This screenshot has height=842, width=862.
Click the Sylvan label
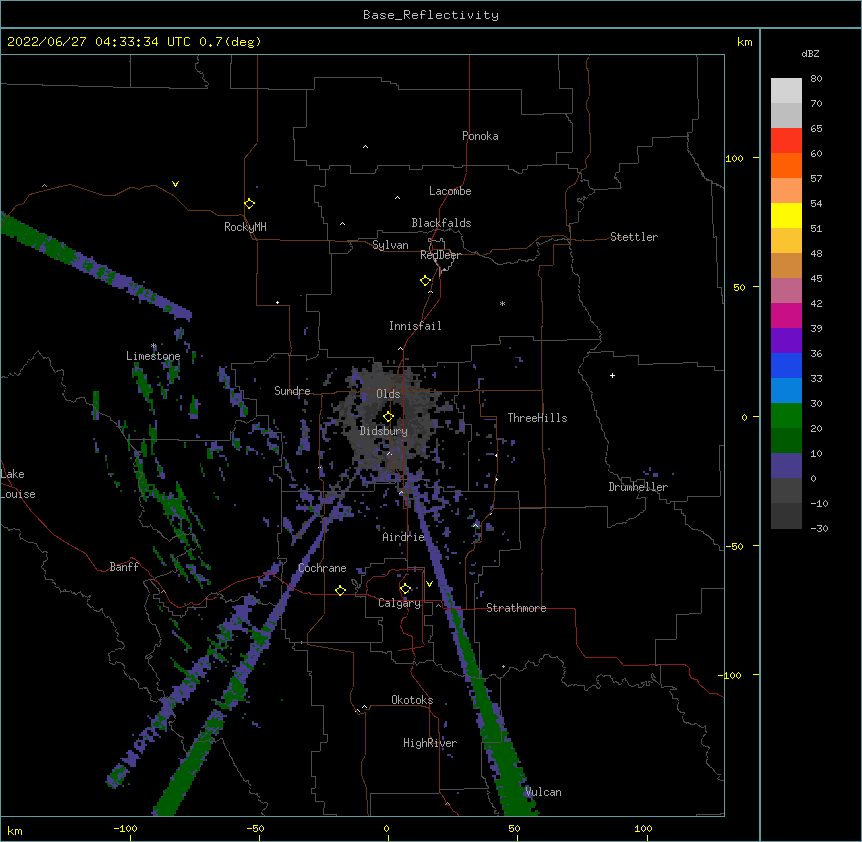click(x=390, y=245)
